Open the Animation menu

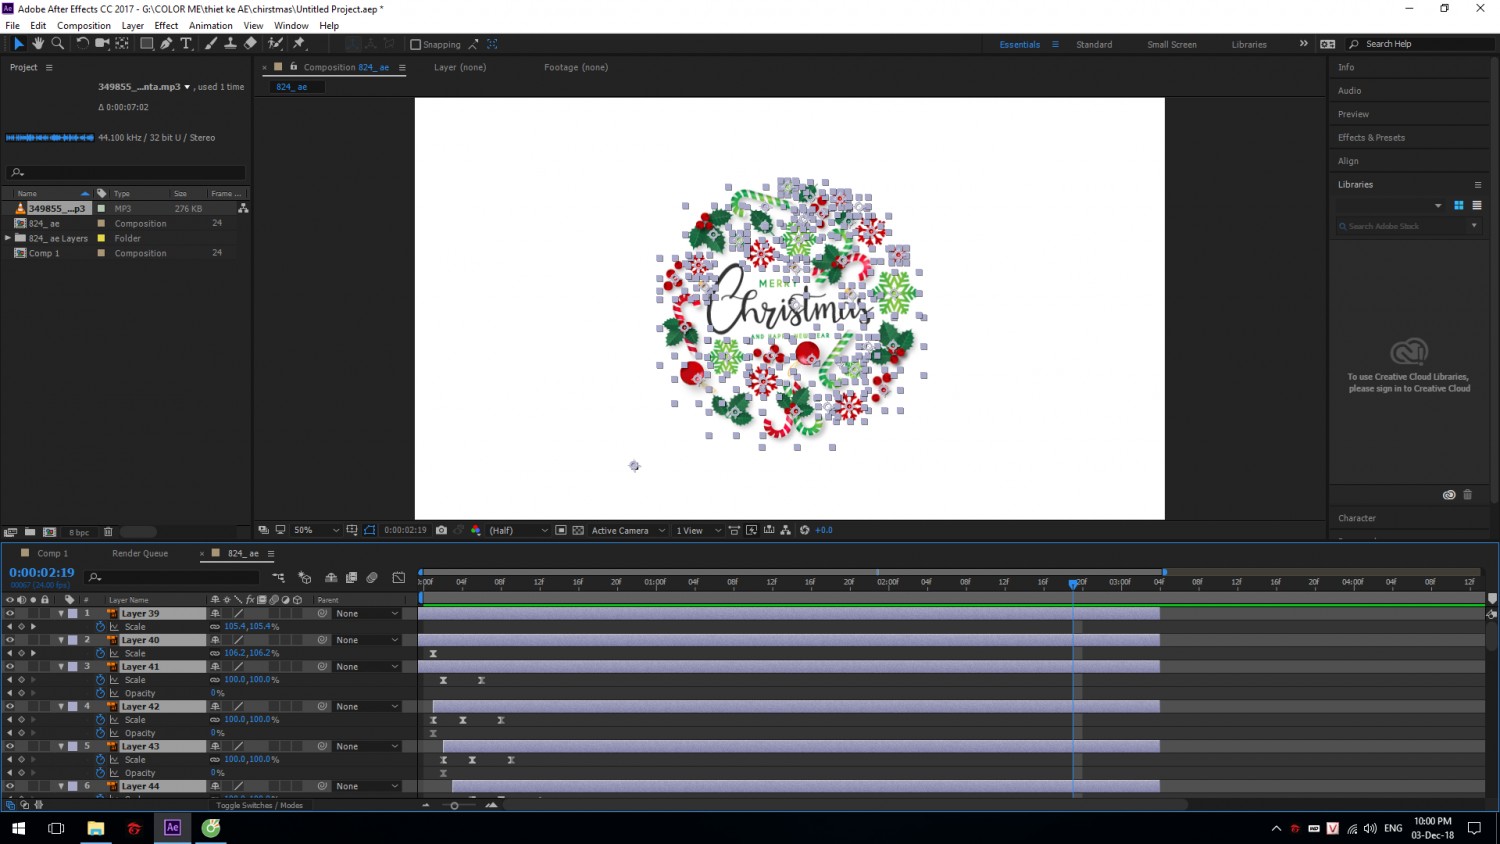[211, 26]
